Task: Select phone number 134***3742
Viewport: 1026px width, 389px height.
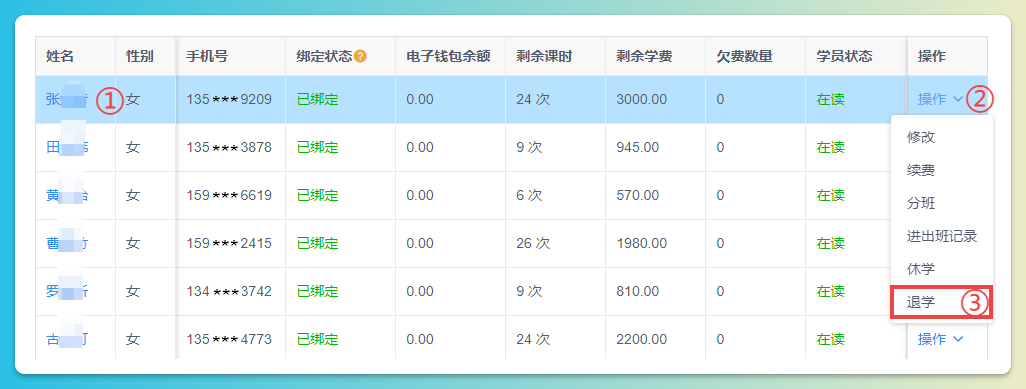Action: [x=229, y=291]
